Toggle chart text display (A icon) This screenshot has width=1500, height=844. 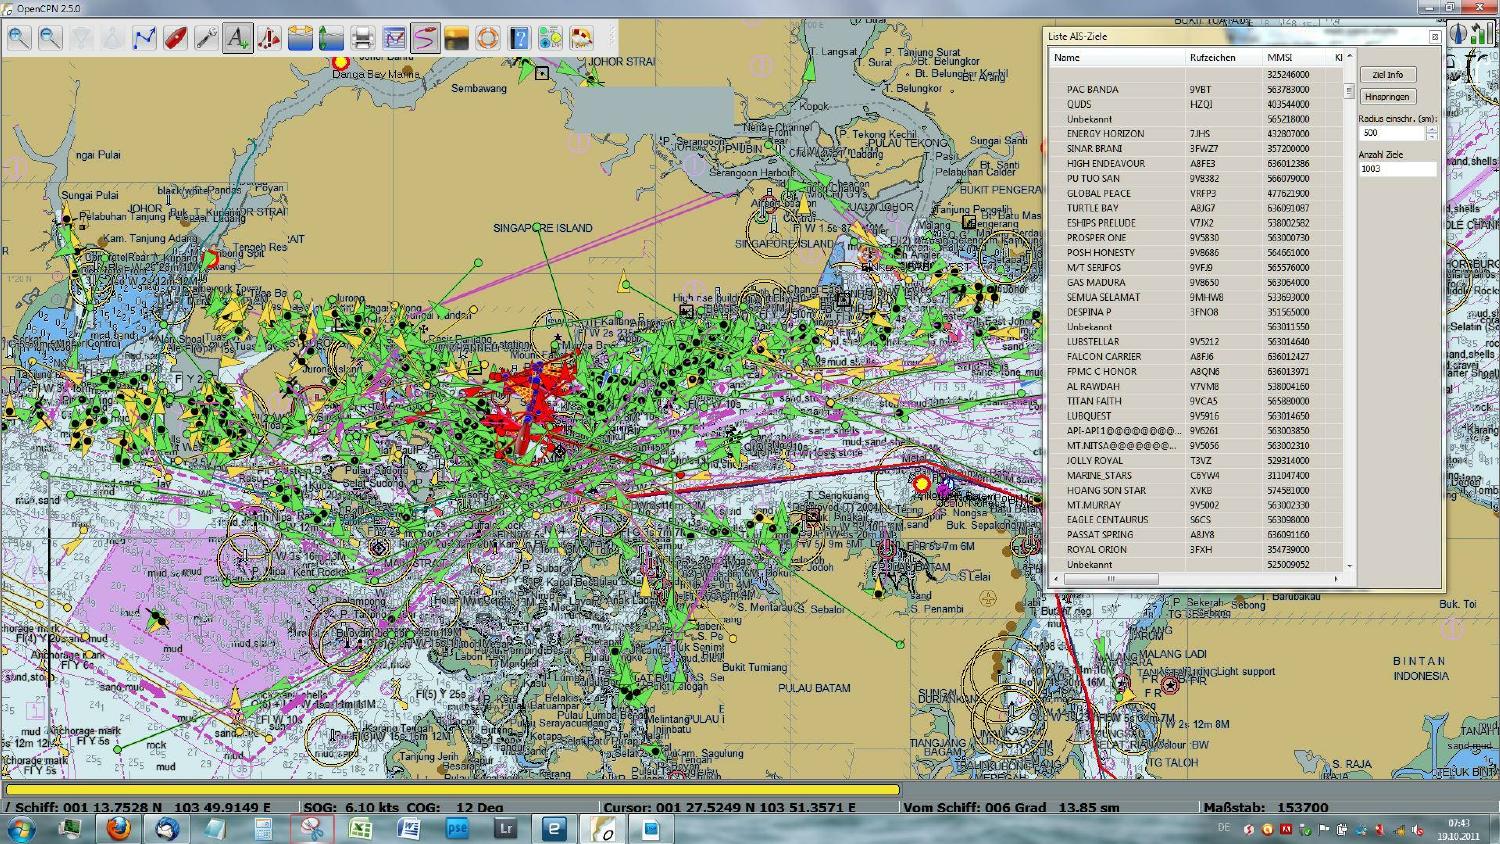237,39
